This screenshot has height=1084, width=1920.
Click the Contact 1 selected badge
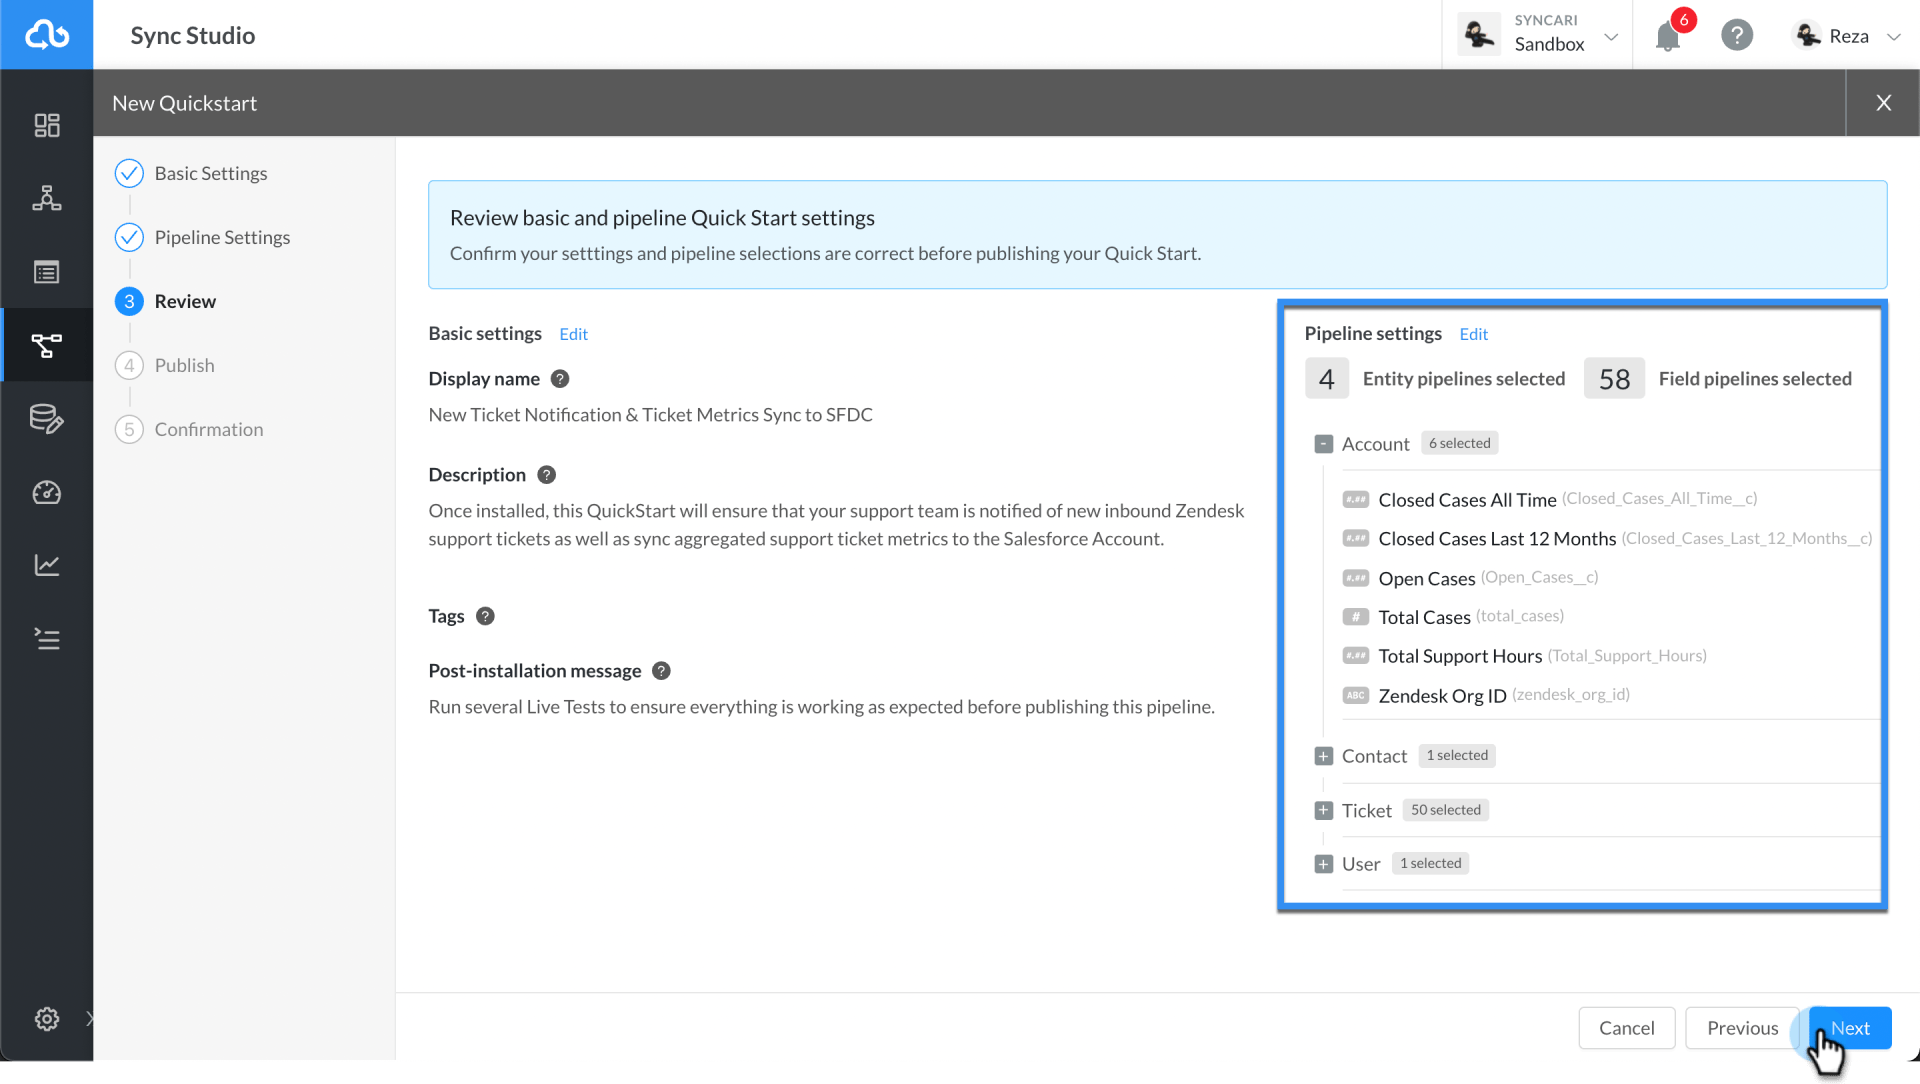pos(1457,755)
